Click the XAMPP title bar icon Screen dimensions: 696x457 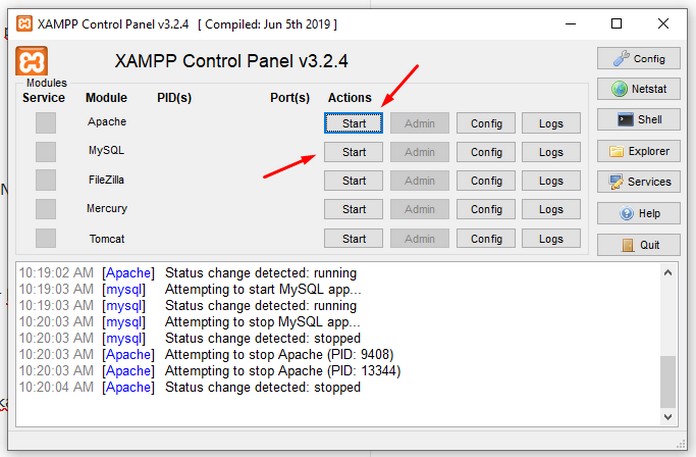pos(24,24)
